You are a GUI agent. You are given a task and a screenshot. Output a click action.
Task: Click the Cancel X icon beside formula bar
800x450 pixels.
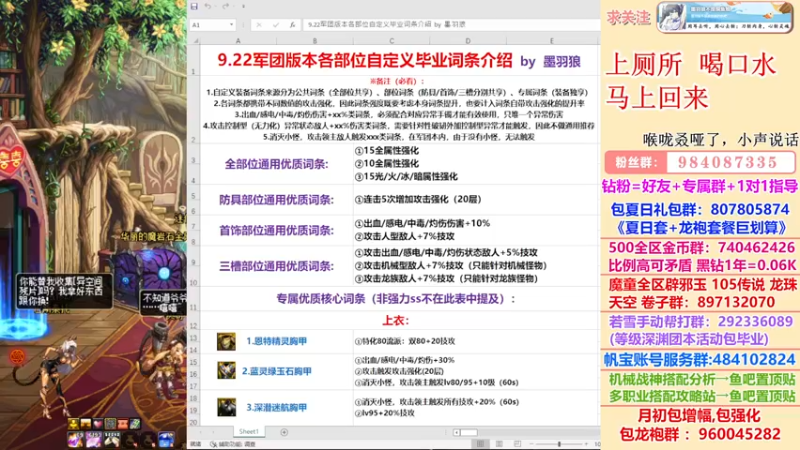coord(259,24)
